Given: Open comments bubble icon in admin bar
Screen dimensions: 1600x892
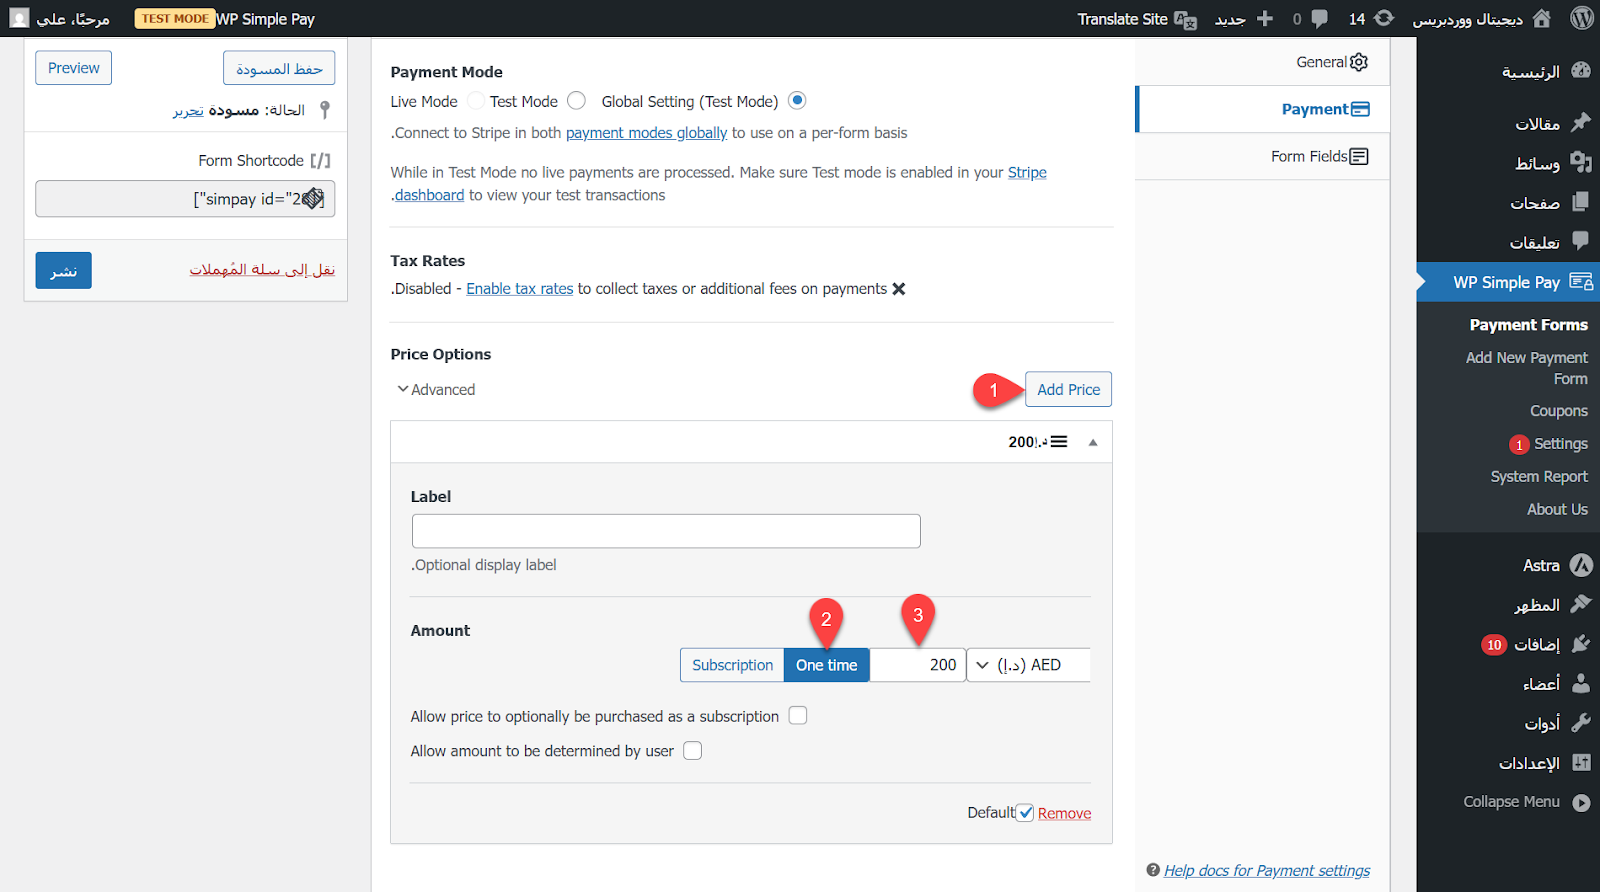Looking at the screenshot, I should 1320,18.
